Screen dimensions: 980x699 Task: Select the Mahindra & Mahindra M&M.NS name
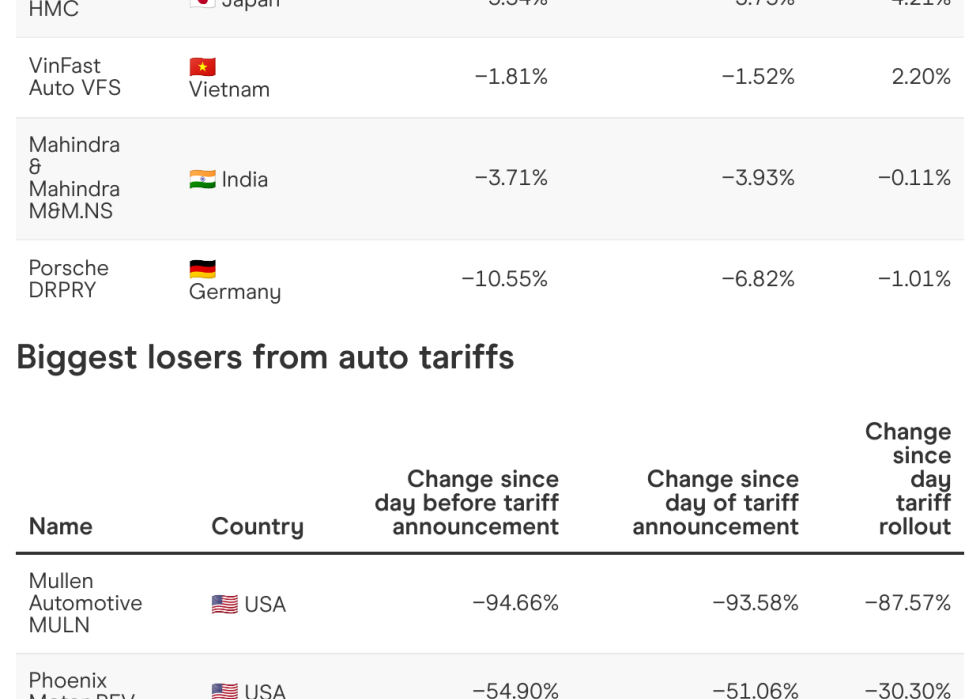[x=74, y=178]
